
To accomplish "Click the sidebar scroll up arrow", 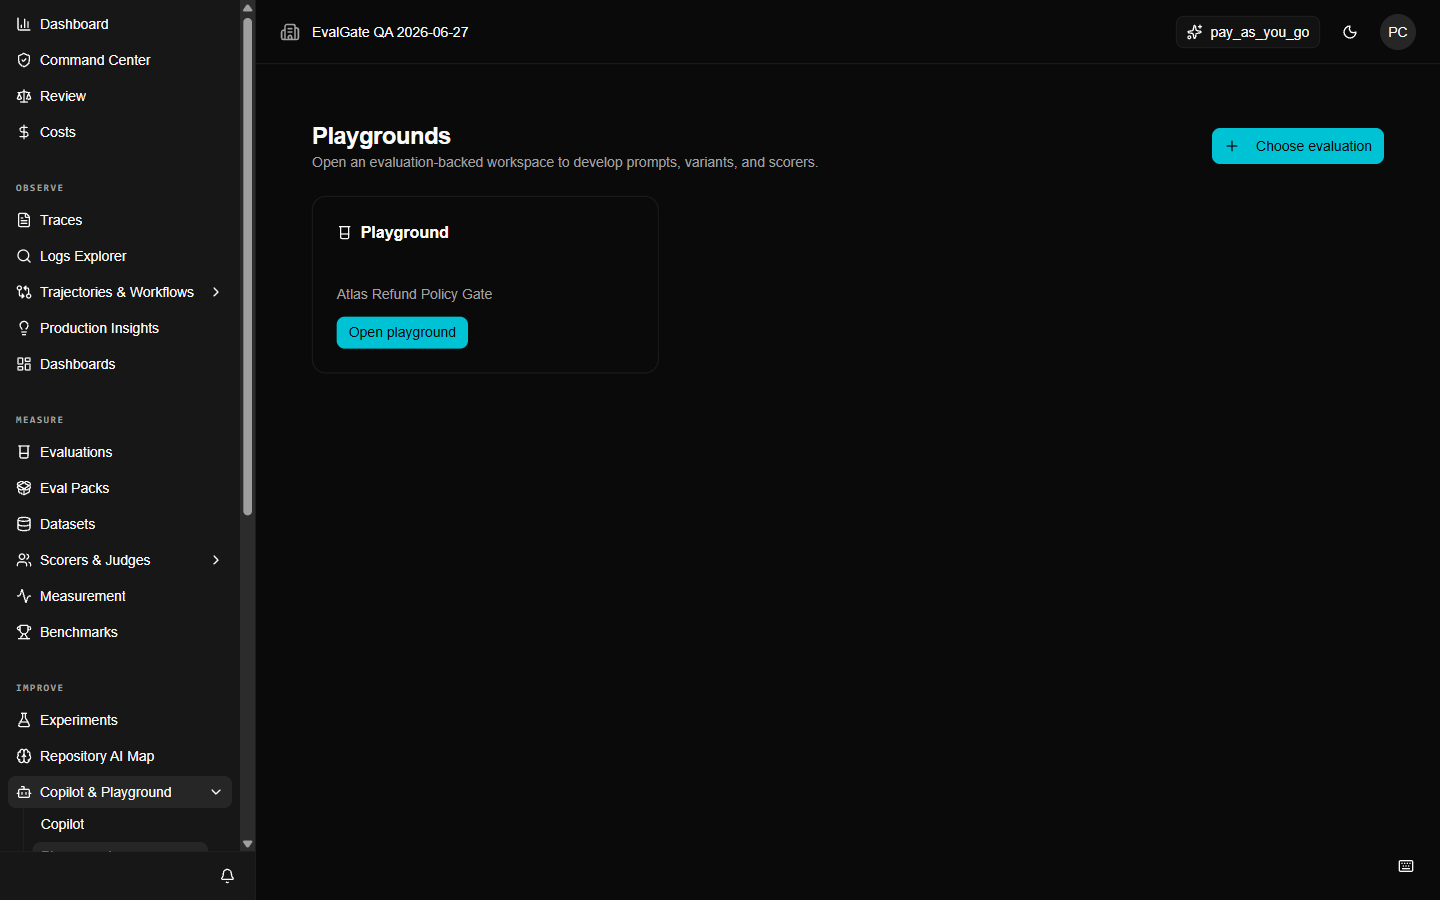I will (247, 7).
